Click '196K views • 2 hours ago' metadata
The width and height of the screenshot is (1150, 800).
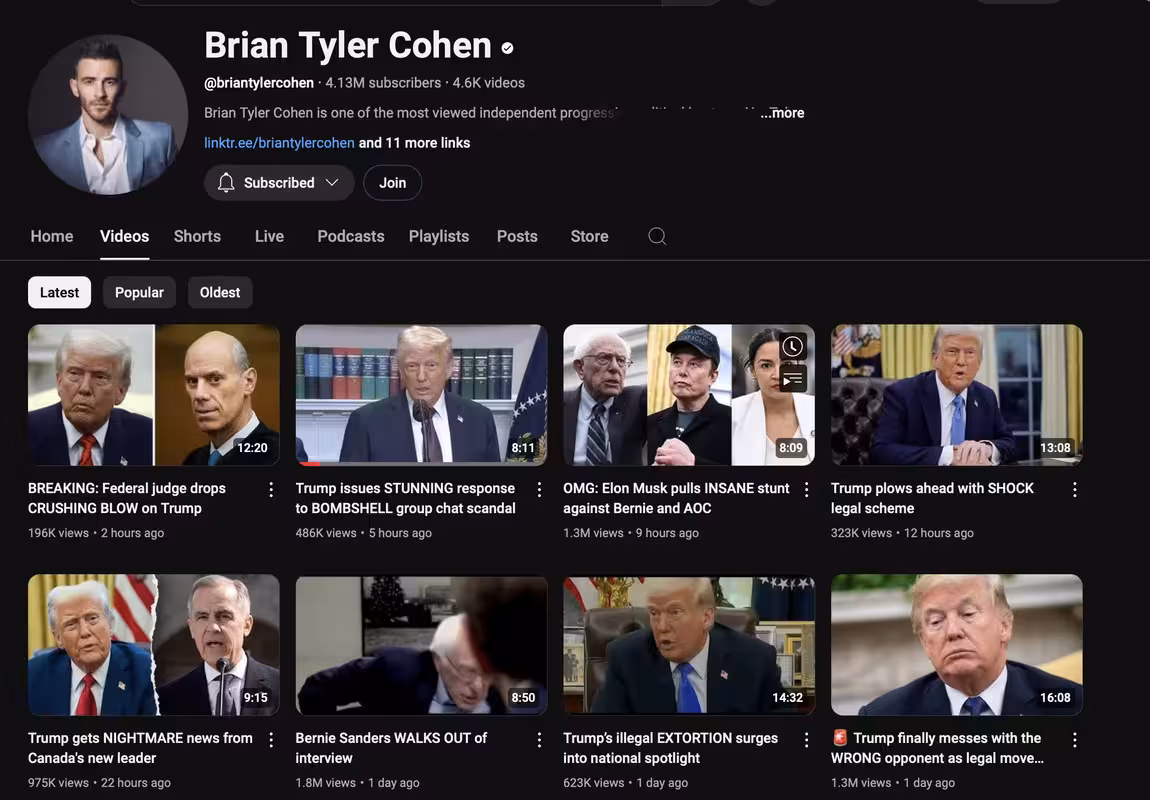coord(96,533)
